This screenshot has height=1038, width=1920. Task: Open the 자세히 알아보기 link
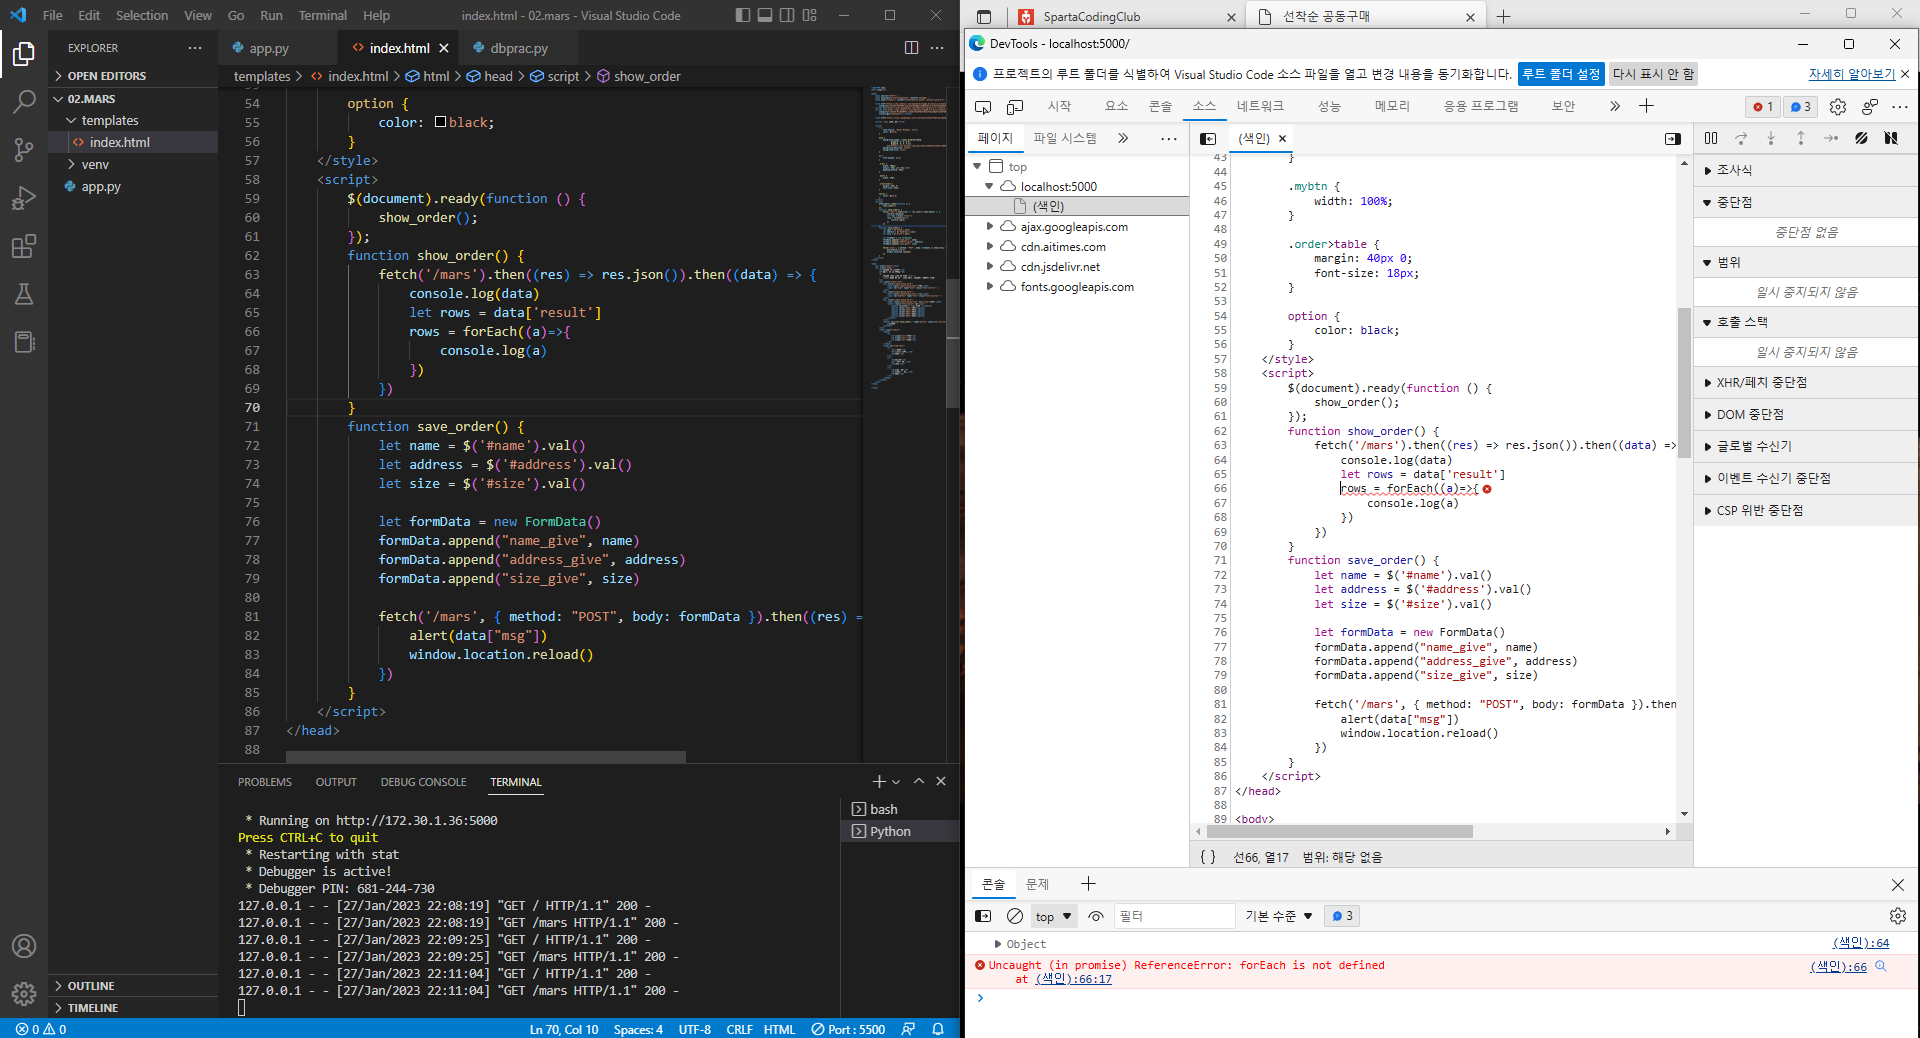[x=1851, y=74]
